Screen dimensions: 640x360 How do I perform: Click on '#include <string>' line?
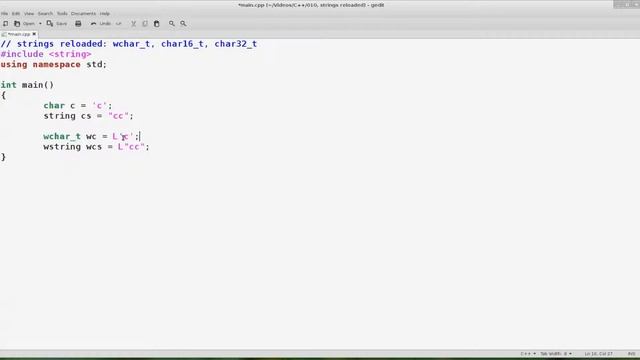pos(46,54)
